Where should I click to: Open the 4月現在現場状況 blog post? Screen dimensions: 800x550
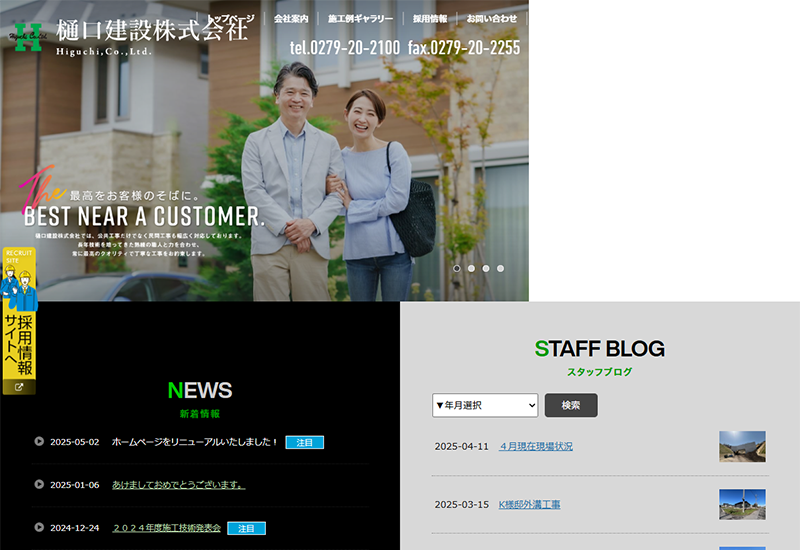coord(536,446)
